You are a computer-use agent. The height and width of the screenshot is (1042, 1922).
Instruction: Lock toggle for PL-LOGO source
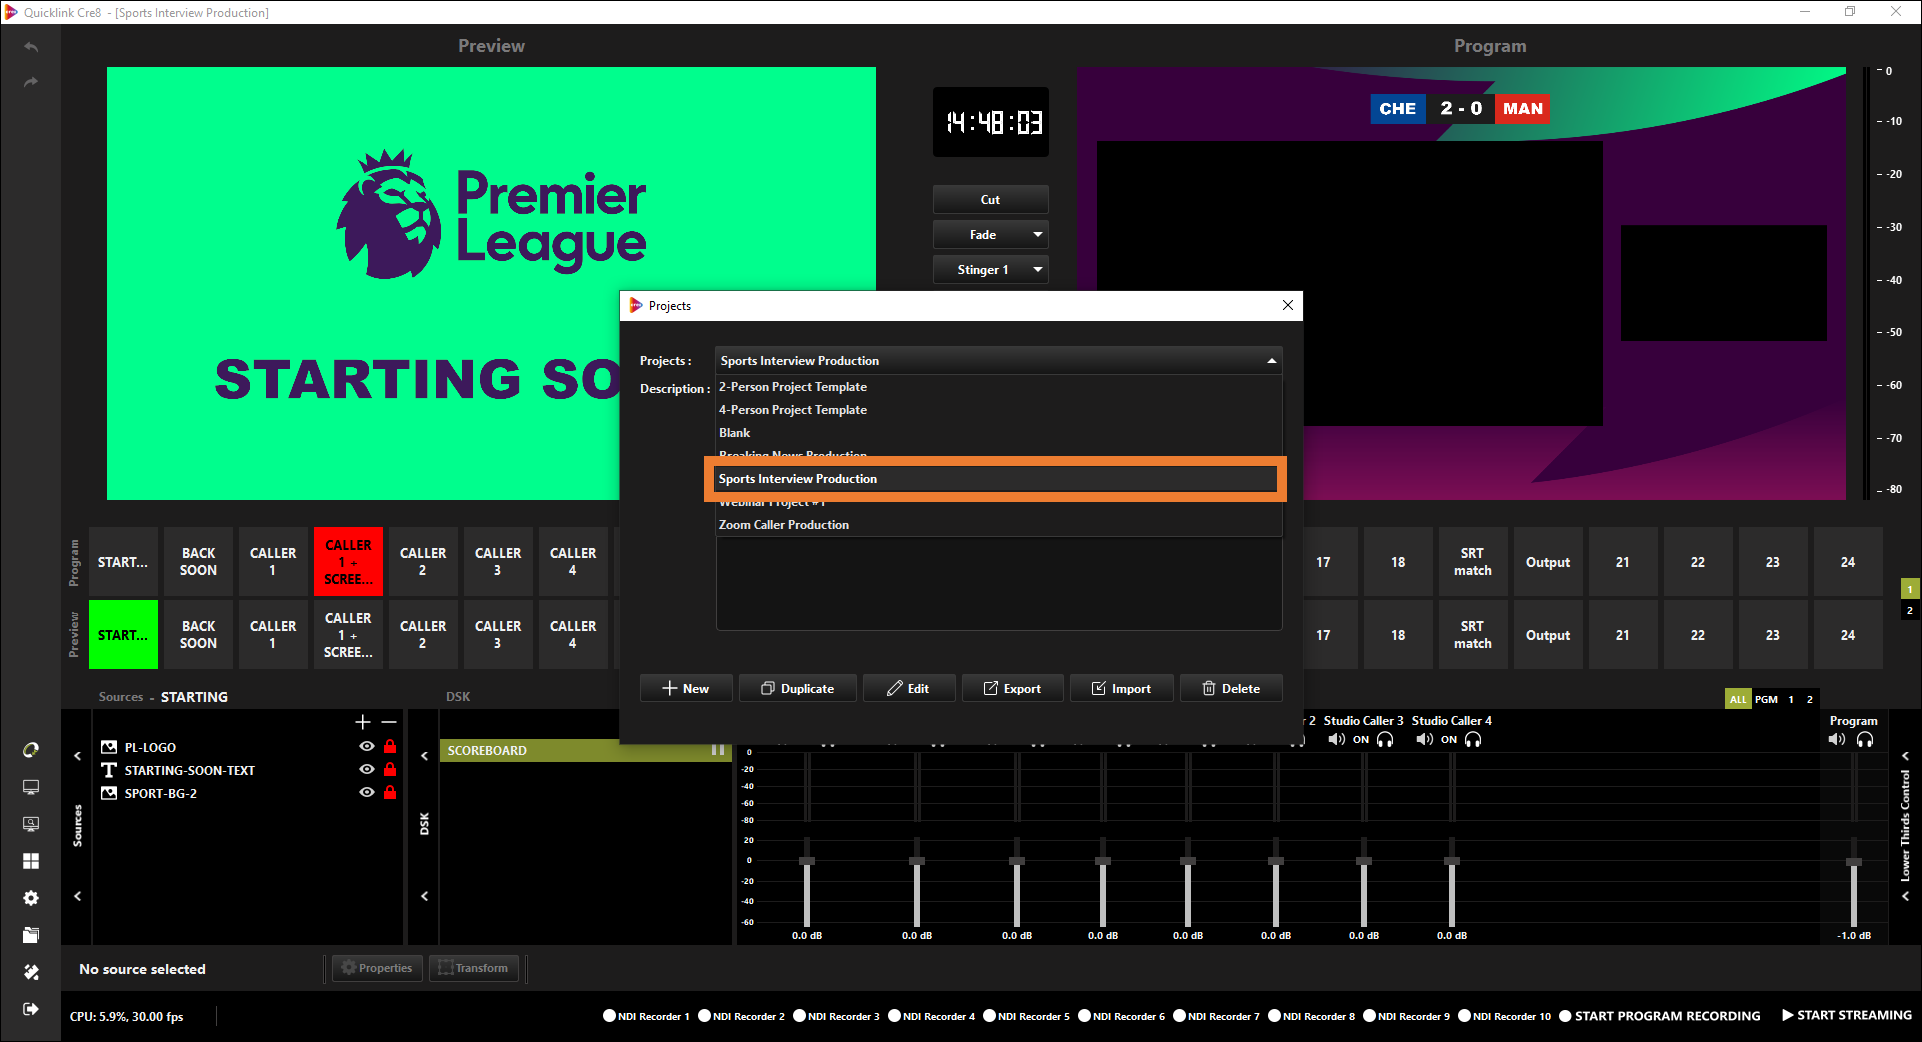click(390, 747)
